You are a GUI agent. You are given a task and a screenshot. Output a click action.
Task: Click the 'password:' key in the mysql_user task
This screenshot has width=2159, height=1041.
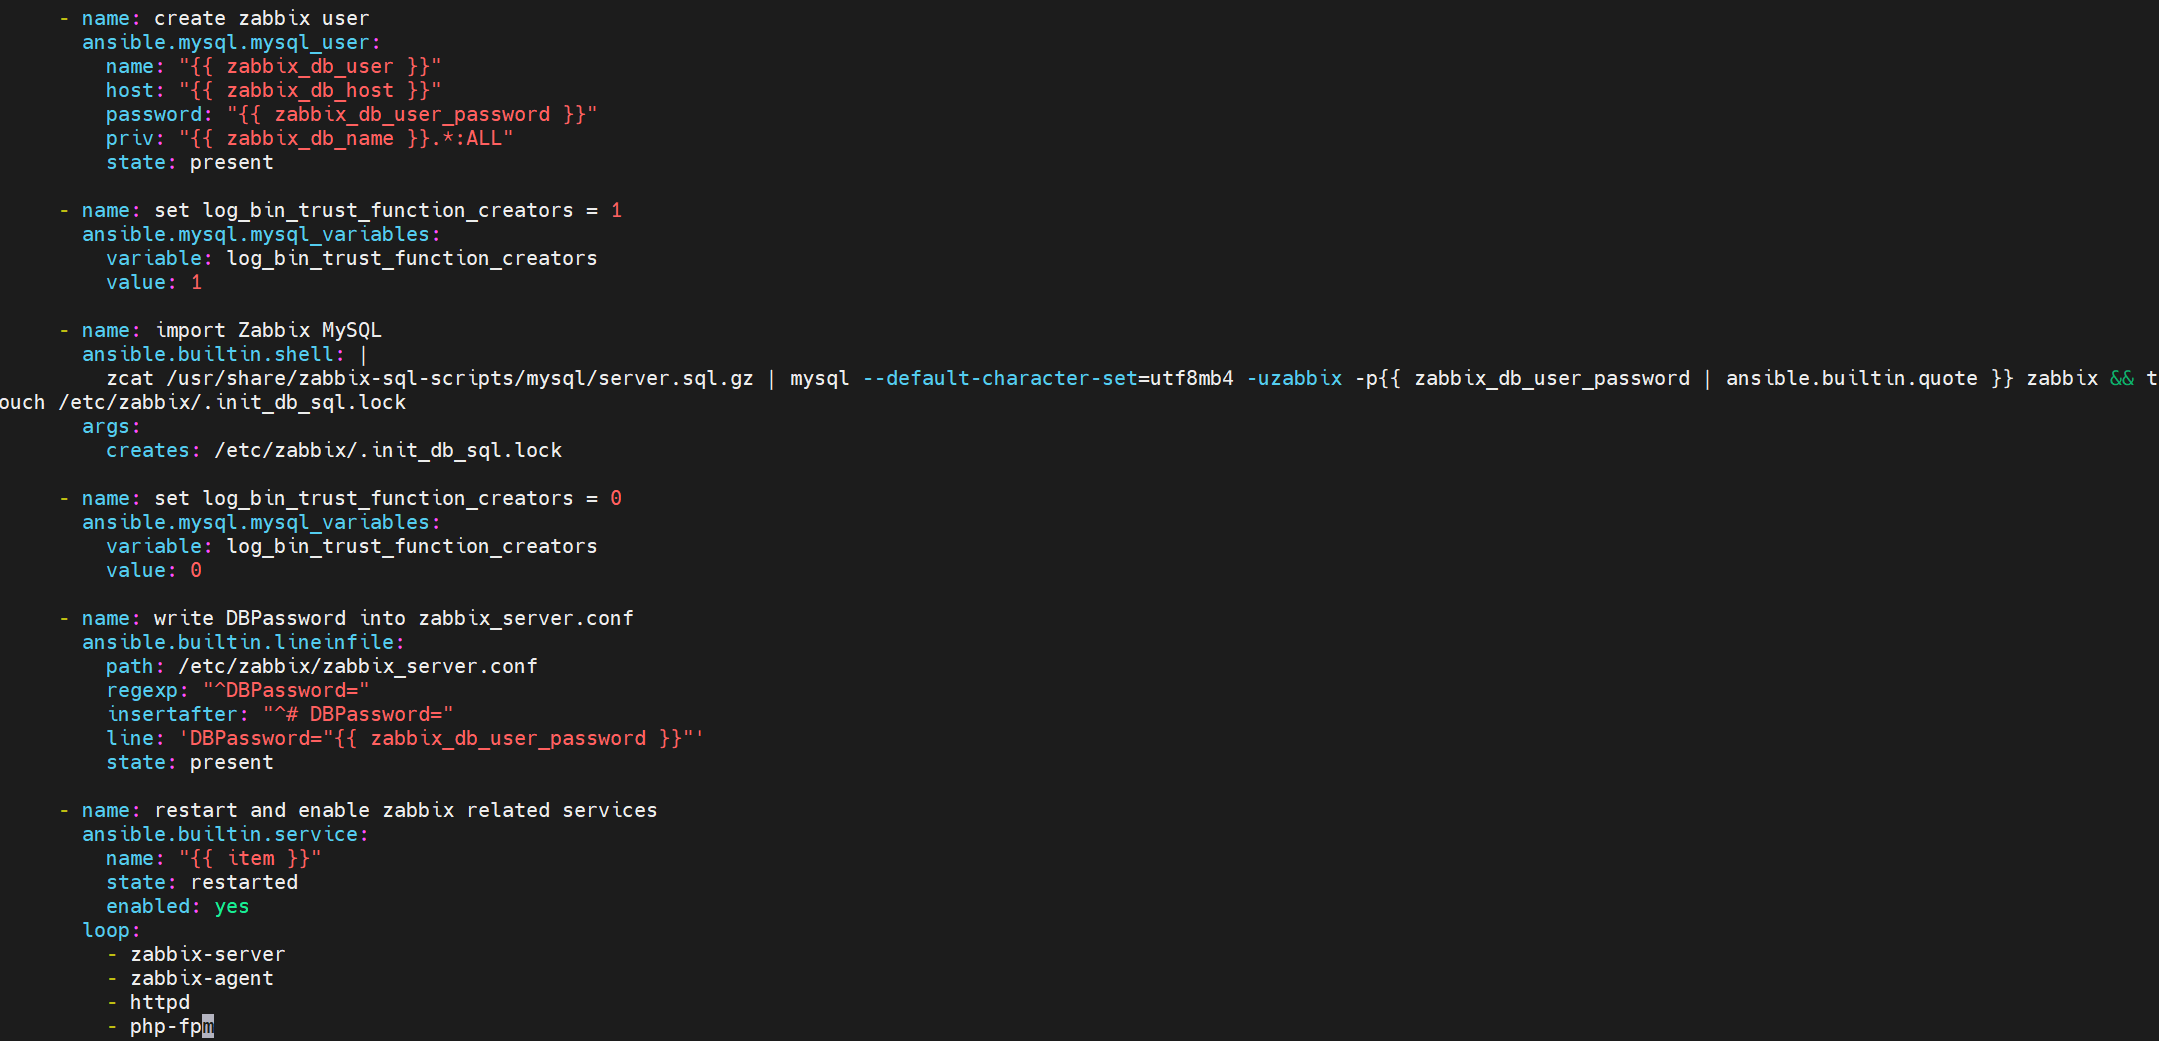(159, 114)
